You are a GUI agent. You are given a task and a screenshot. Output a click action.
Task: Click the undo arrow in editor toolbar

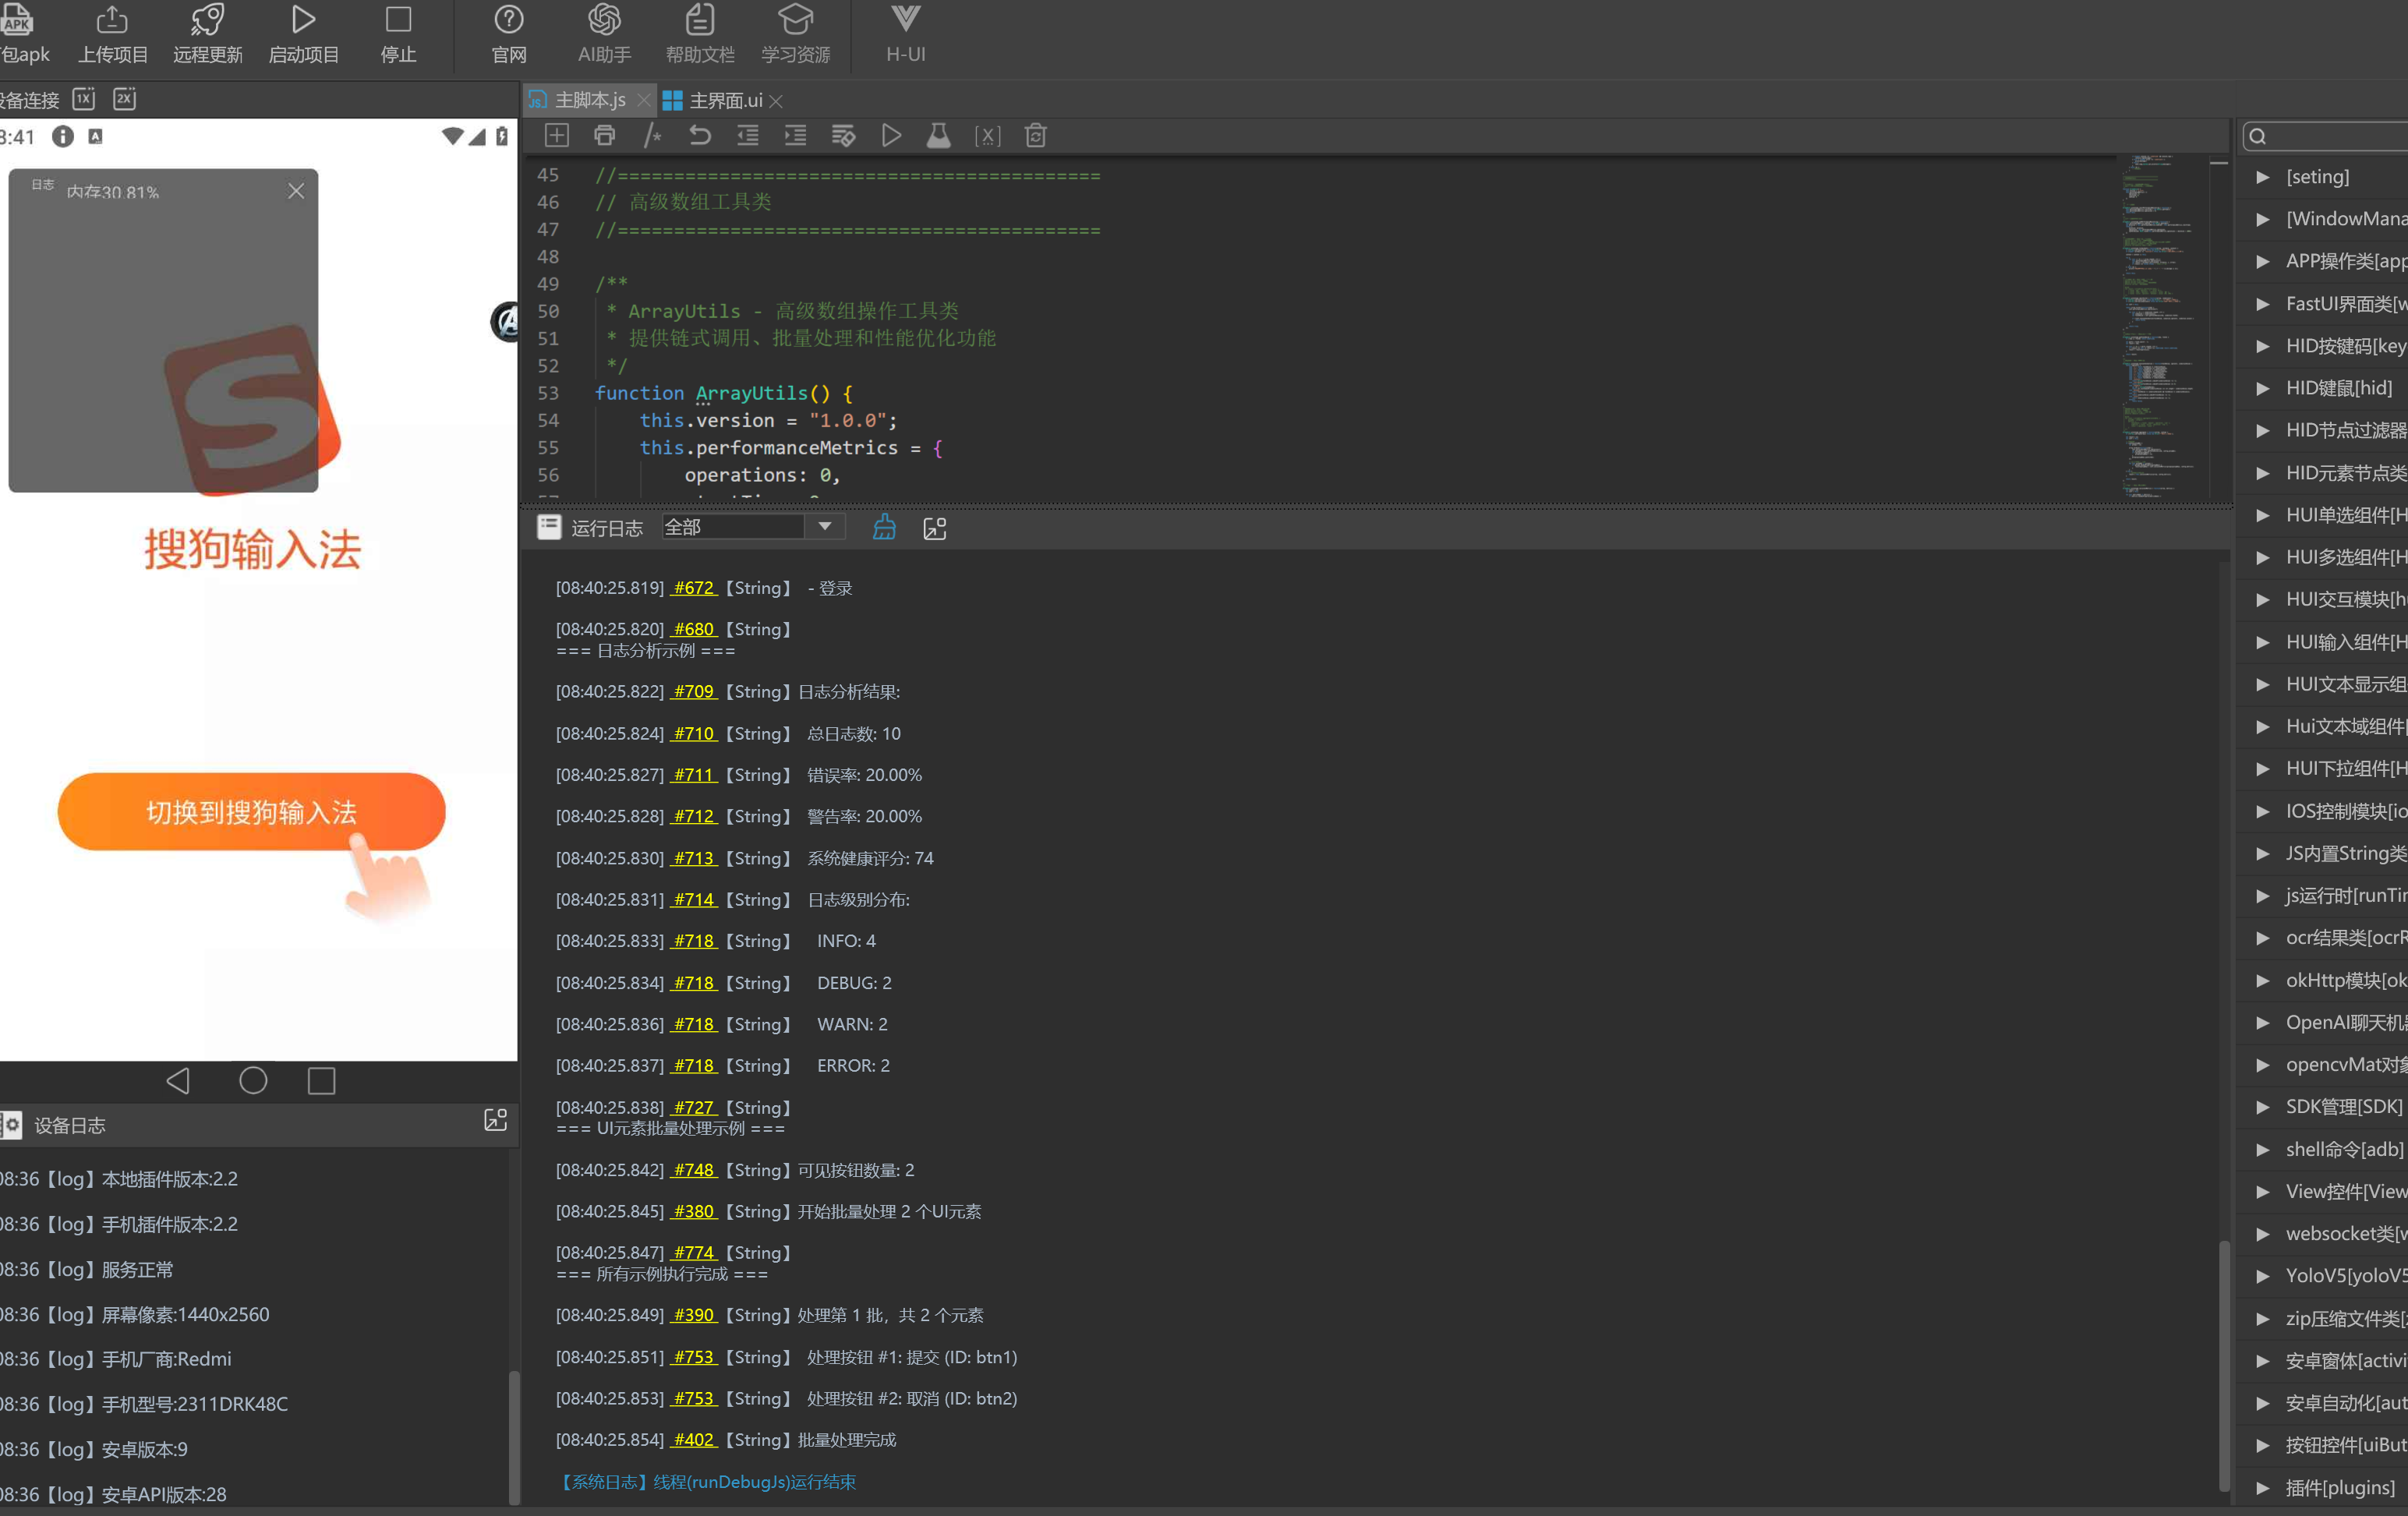tap(700, 136)
